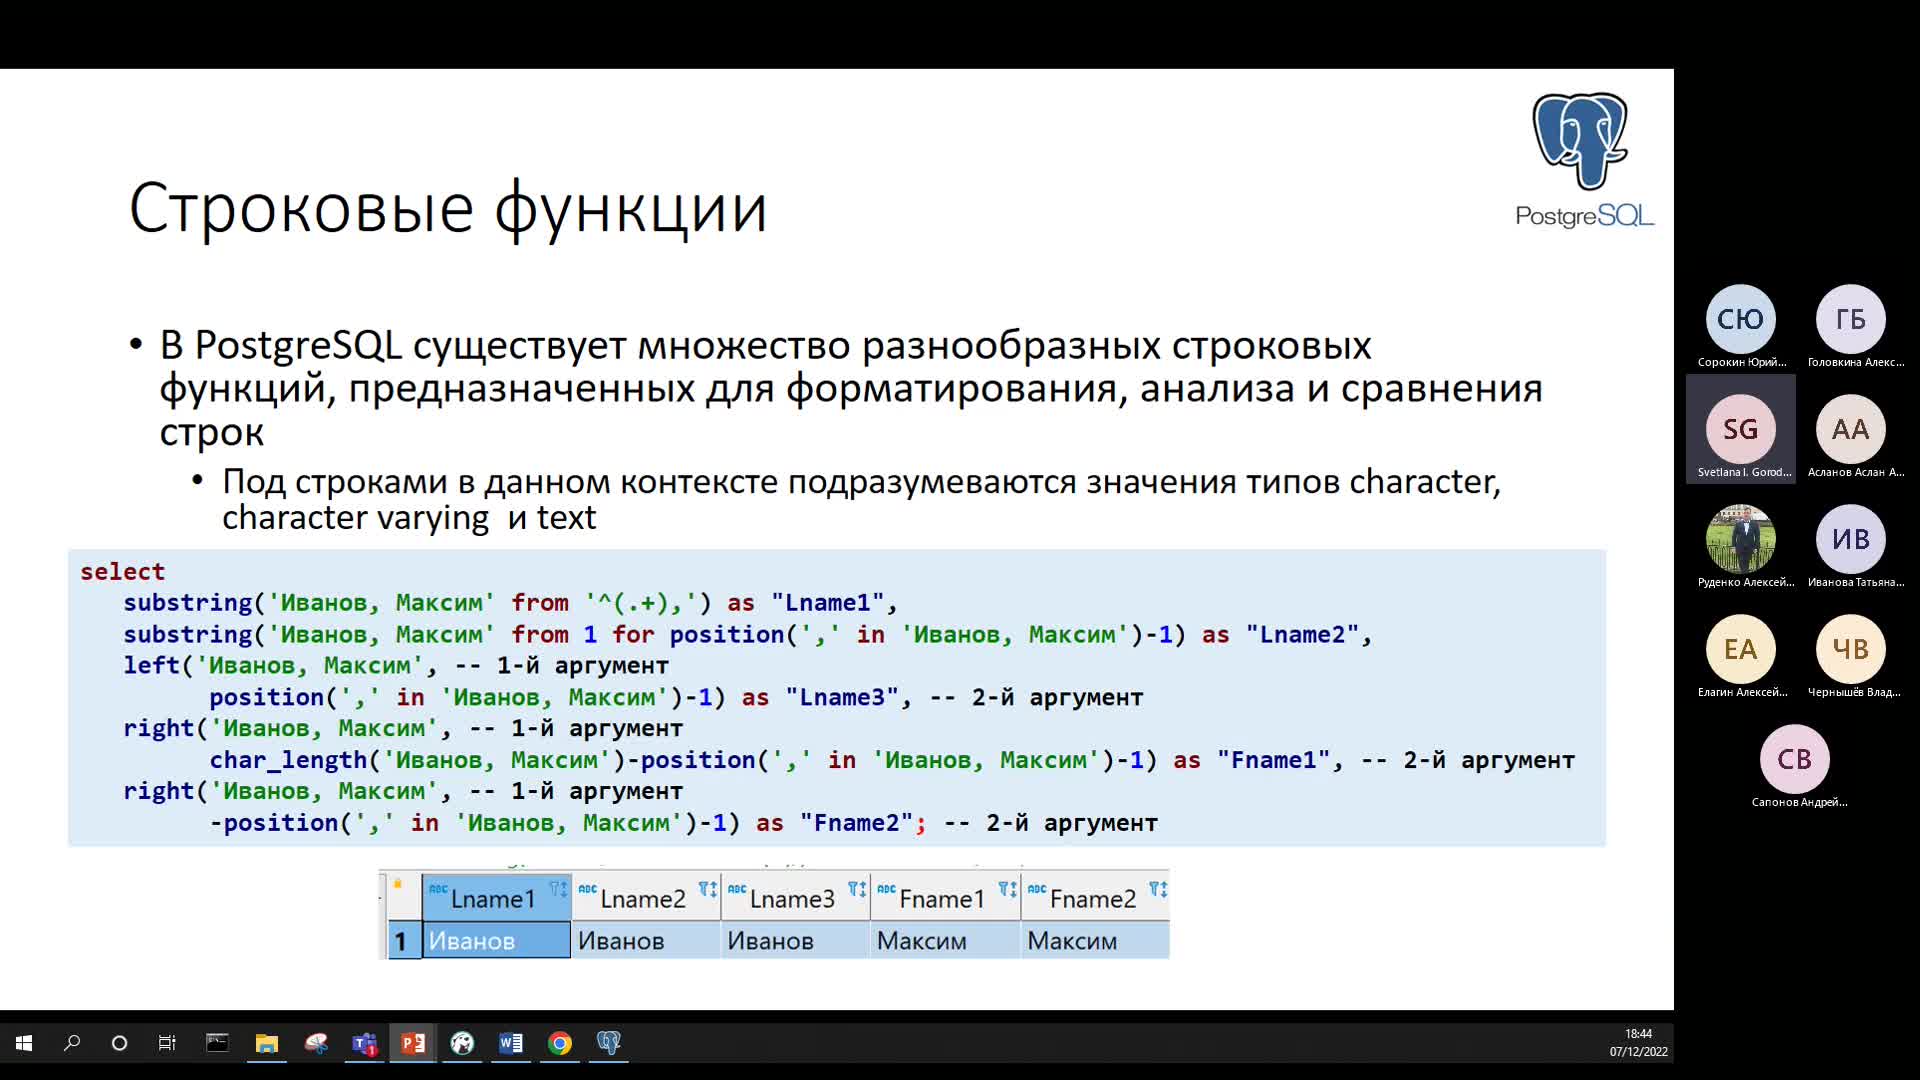Click the filter/sort icon on Lname3 column
Viewport: 1920px width, 1080px height.
(857, 889)
